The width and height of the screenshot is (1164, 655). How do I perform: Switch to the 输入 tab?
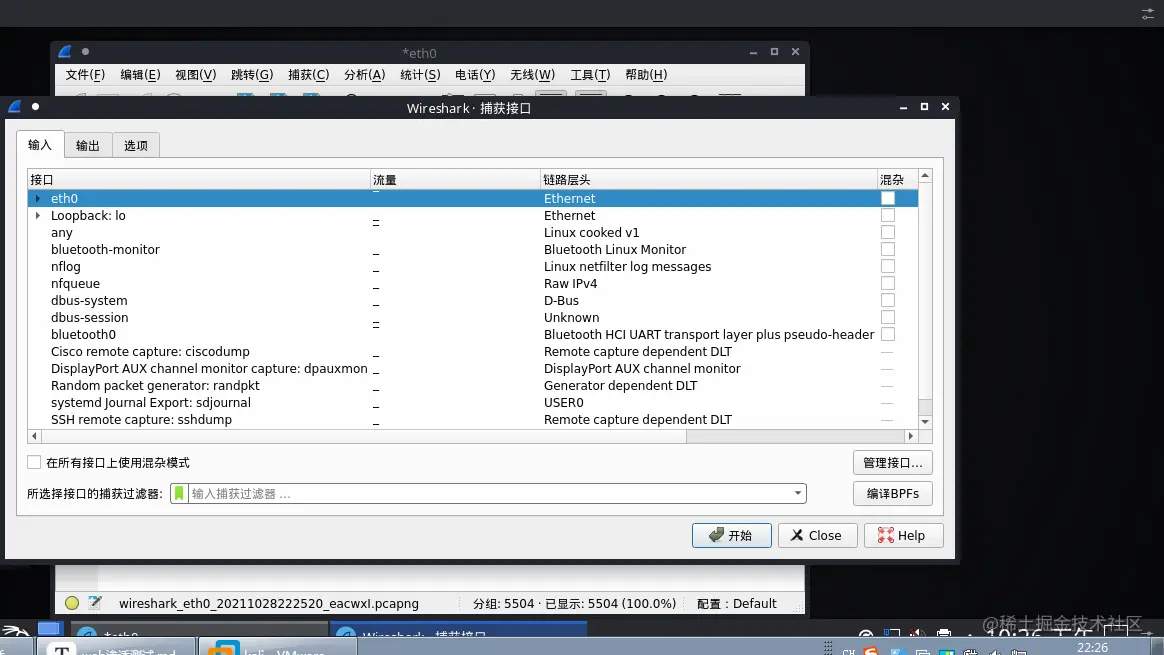coord(40,145)
